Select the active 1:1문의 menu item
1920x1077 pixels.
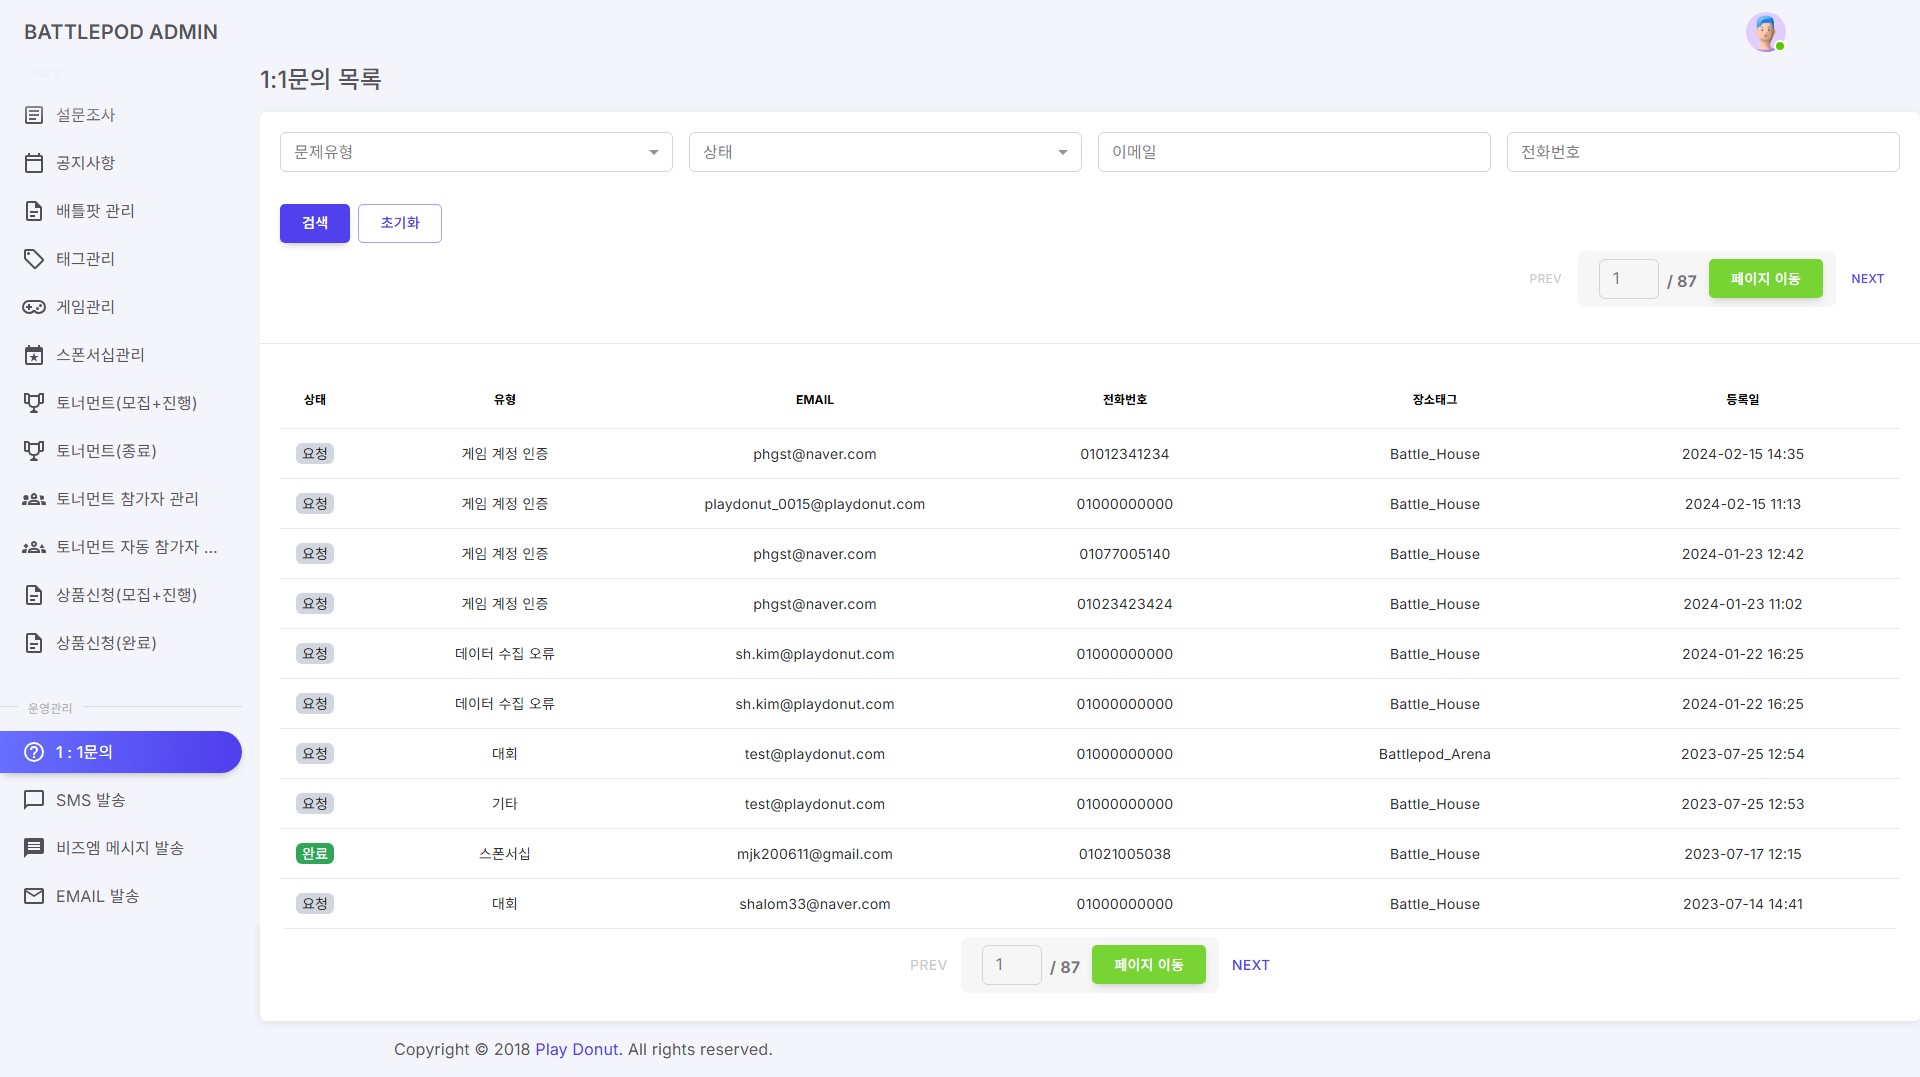pyautogui.click(x=120, y=752)
